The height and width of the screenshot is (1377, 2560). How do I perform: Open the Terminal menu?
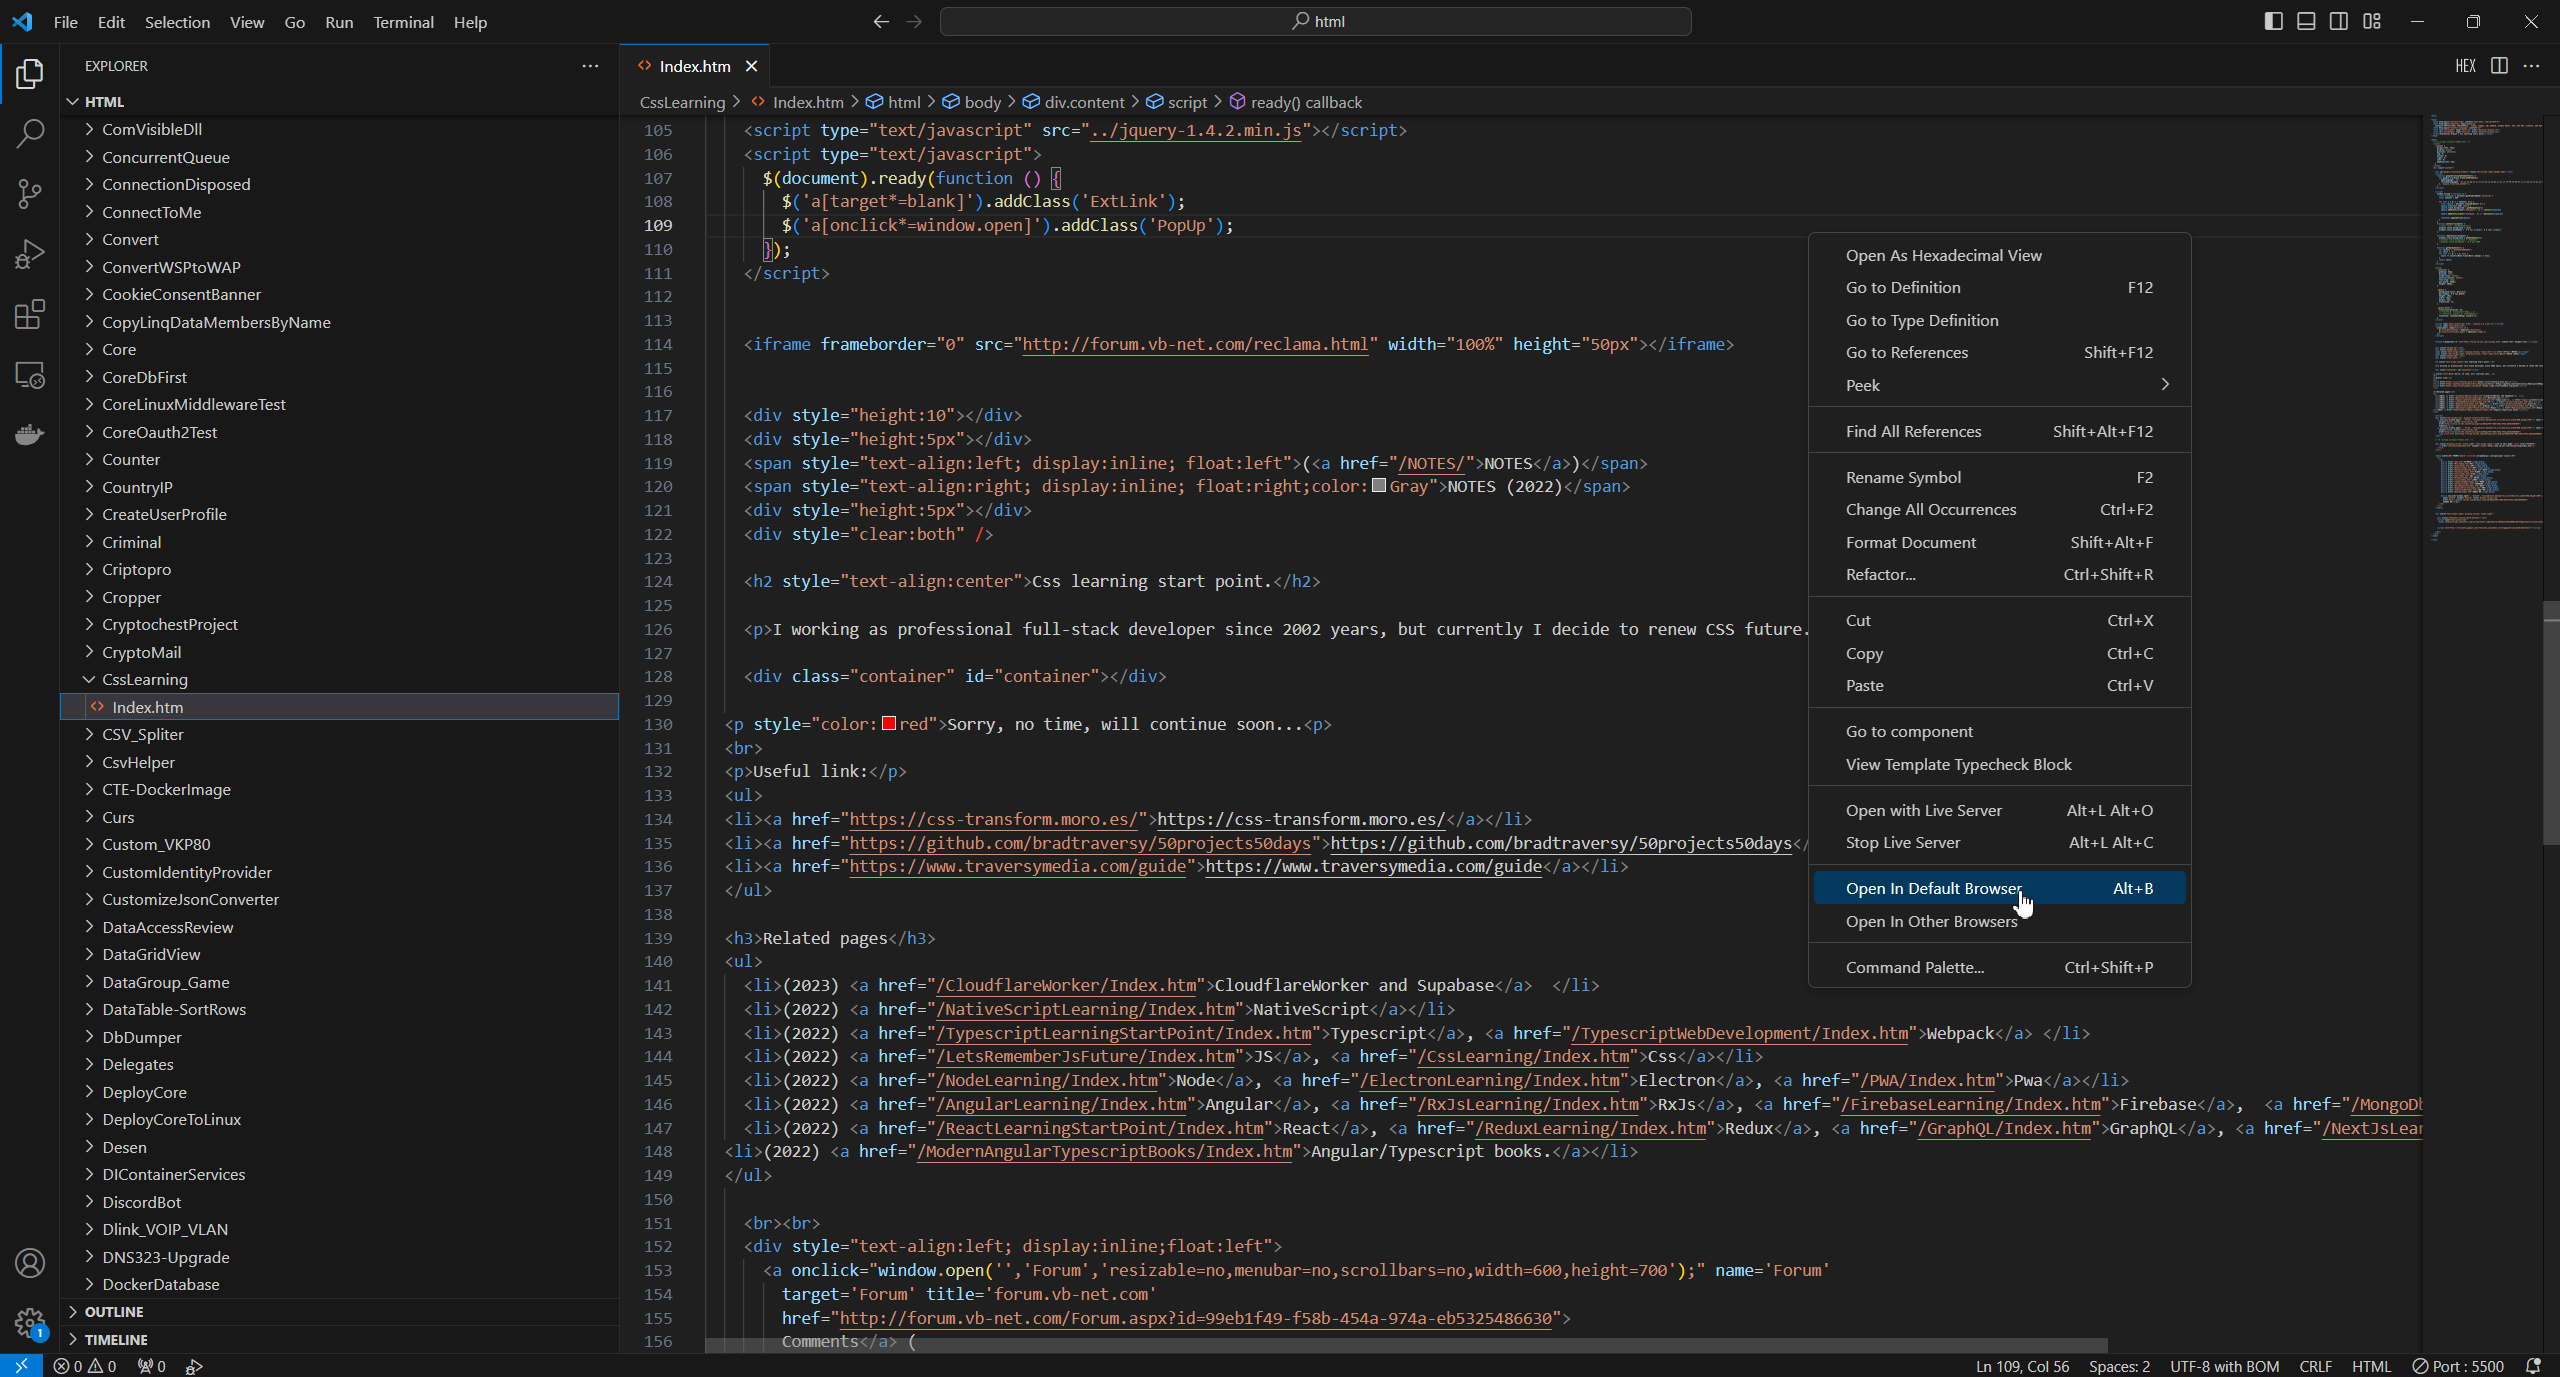tap(403, 22)
